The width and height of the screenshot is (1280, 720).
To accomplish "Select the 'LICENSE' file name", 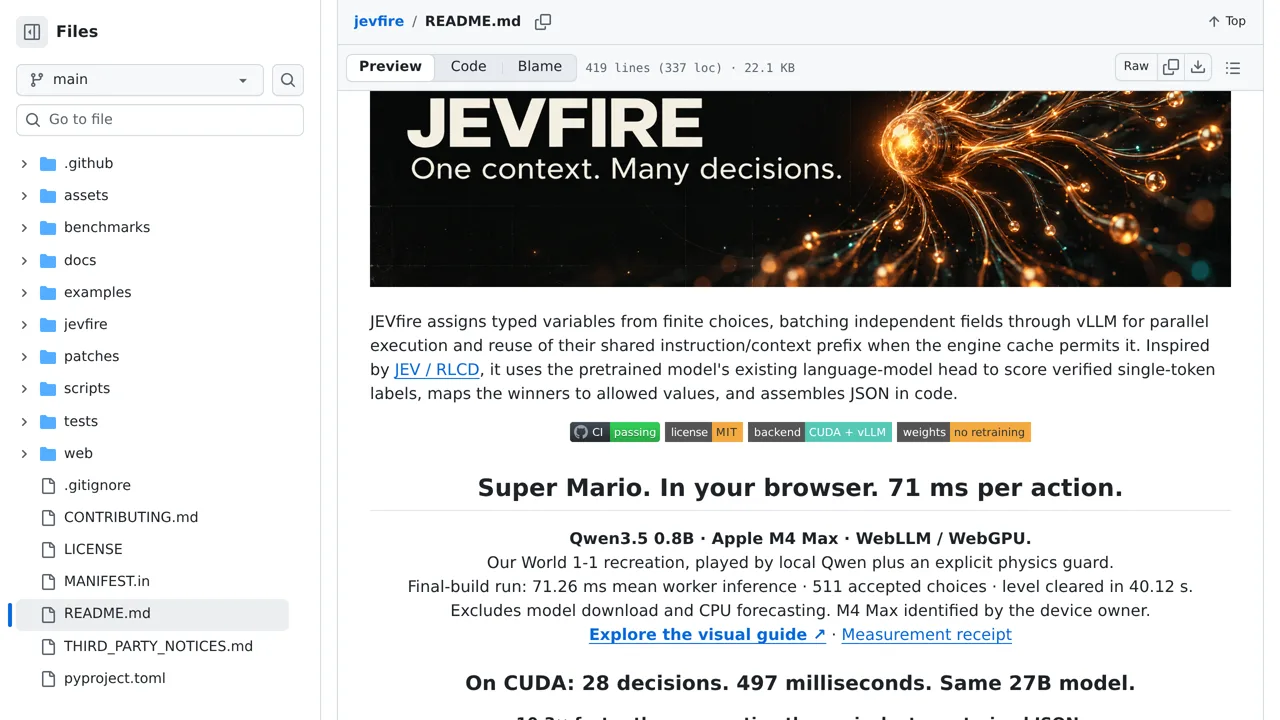I will point(93,549).
